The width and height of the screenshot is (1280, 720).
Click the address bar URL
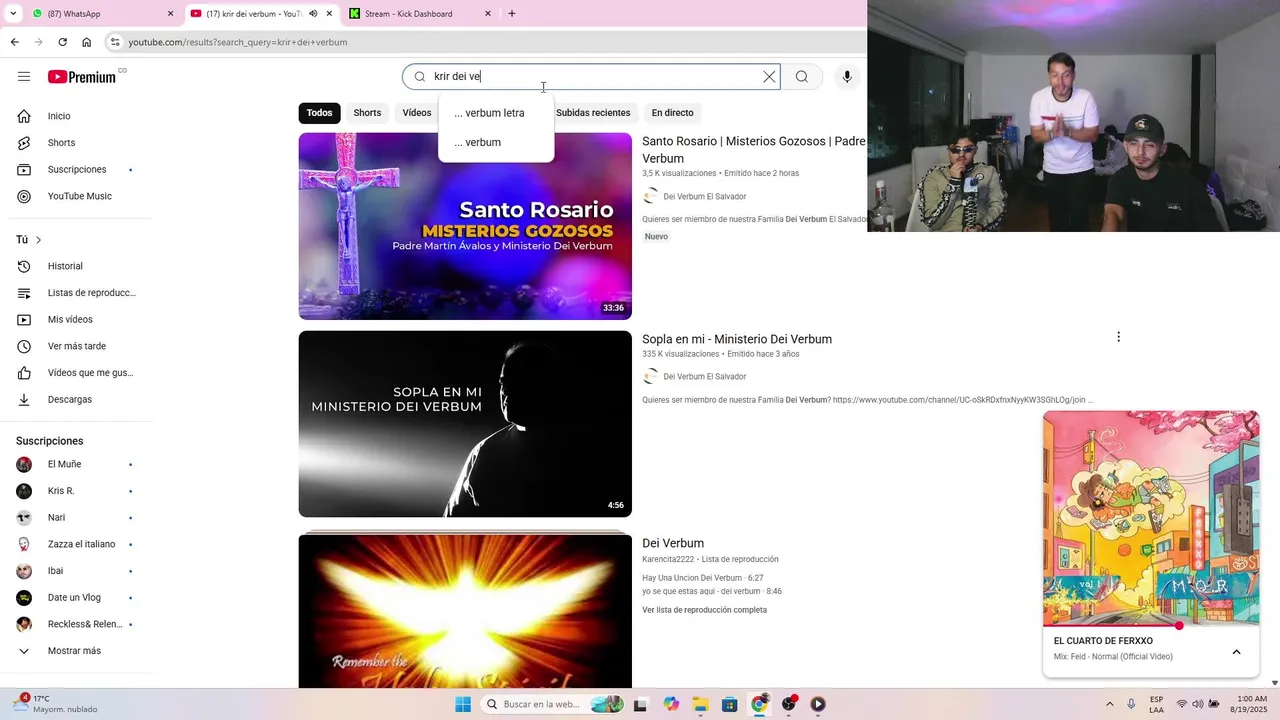tap(238, 42)
